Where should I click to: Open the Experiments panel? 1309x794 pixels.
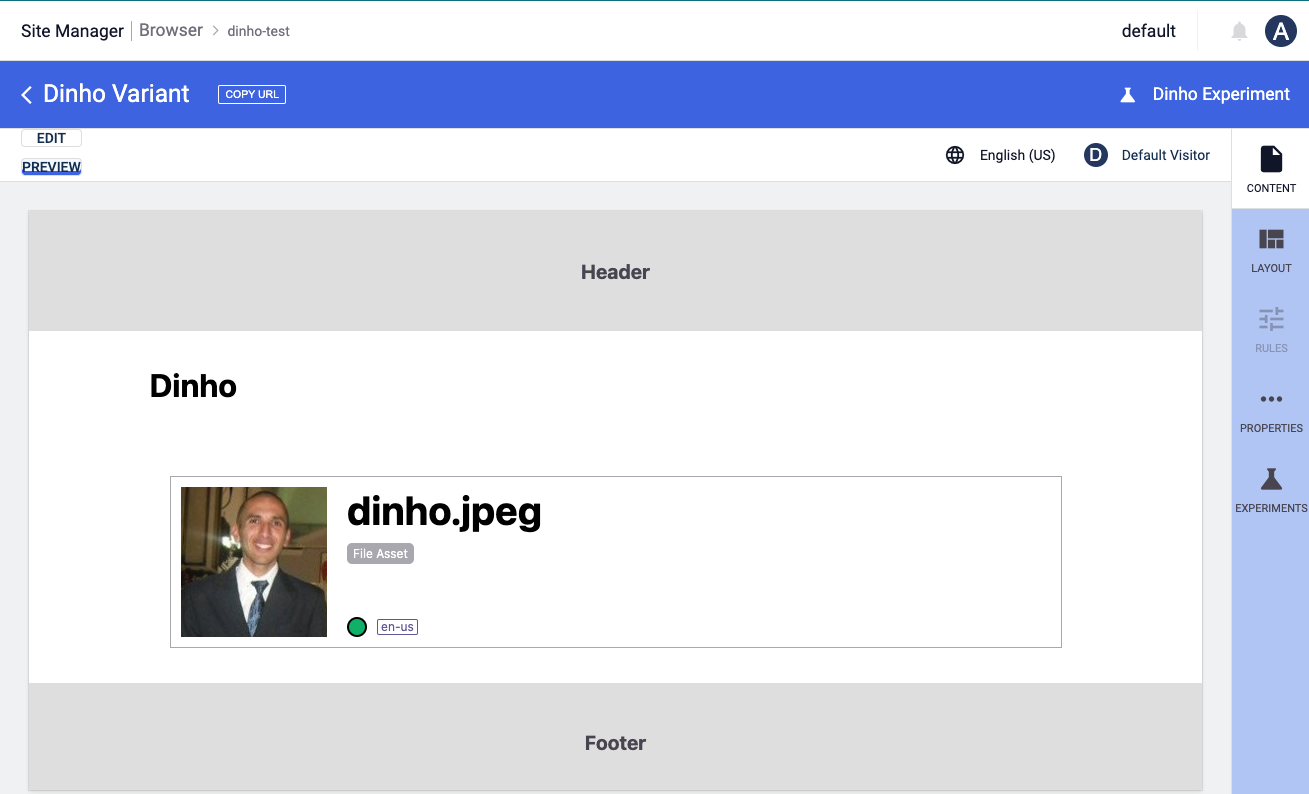(1270, 488)
